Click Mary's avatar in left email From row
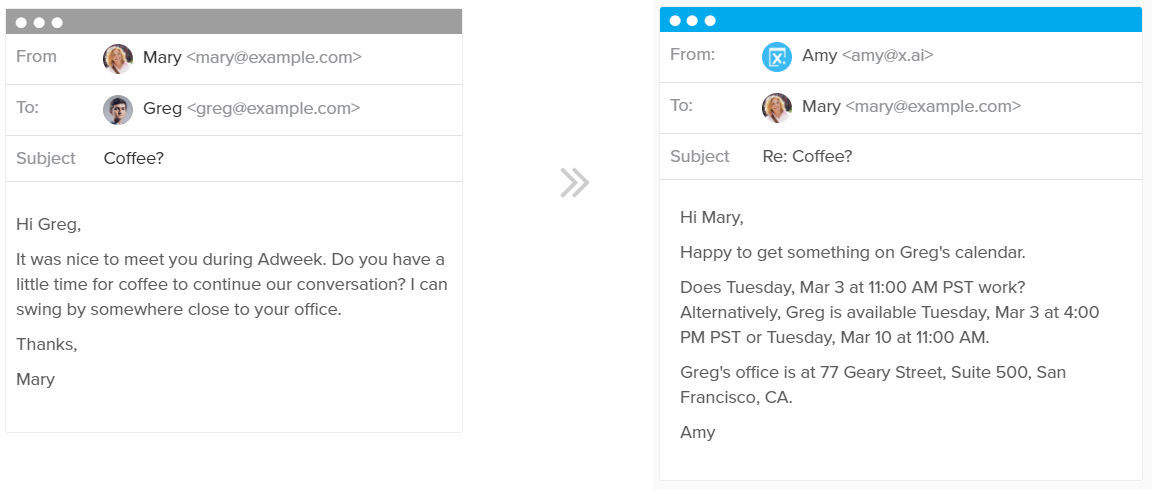 pyautogui.click(x=118, y=59)
